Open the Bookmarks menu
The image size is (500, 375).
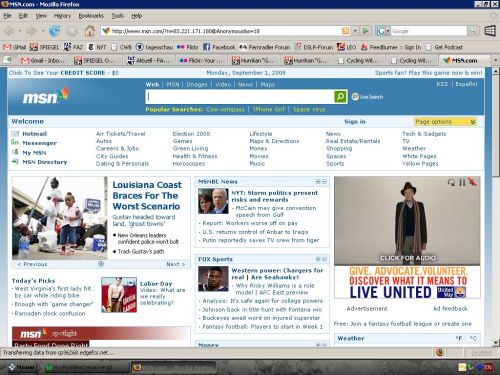click(x=91, y=16)
